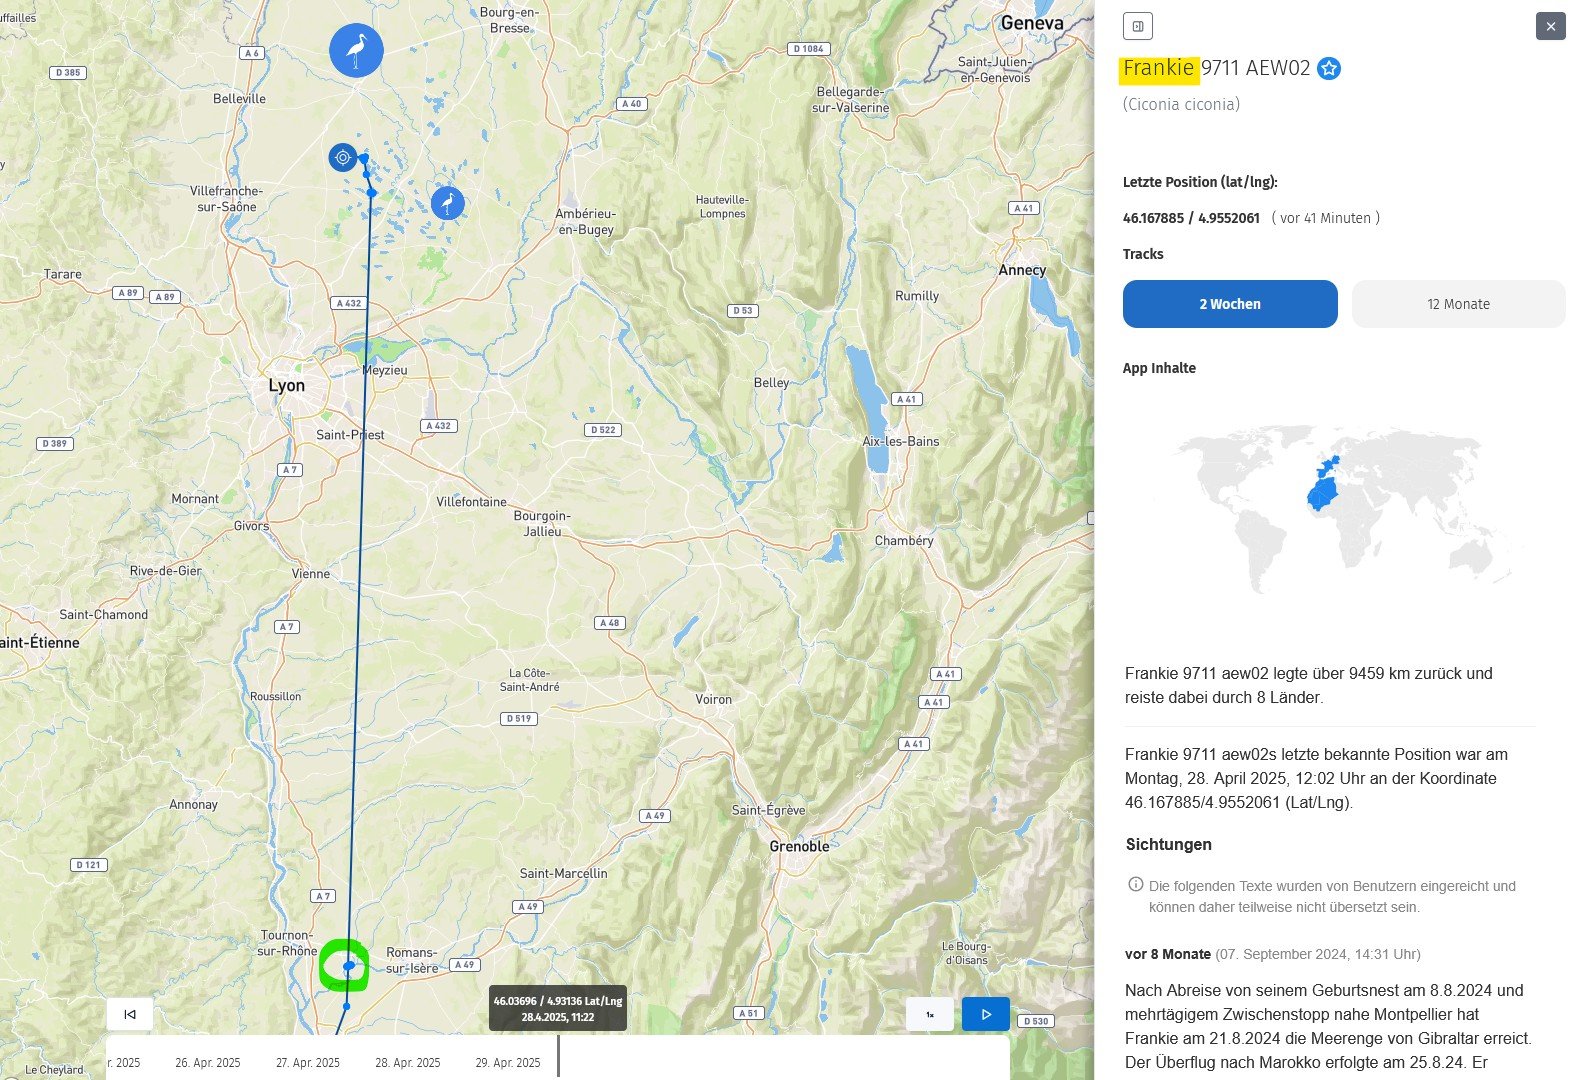The height and width of the screenshot is (1080, 1574).
Task: Click the info icon beside the Sichtungen notice
Action: (x=1135, y=885)
